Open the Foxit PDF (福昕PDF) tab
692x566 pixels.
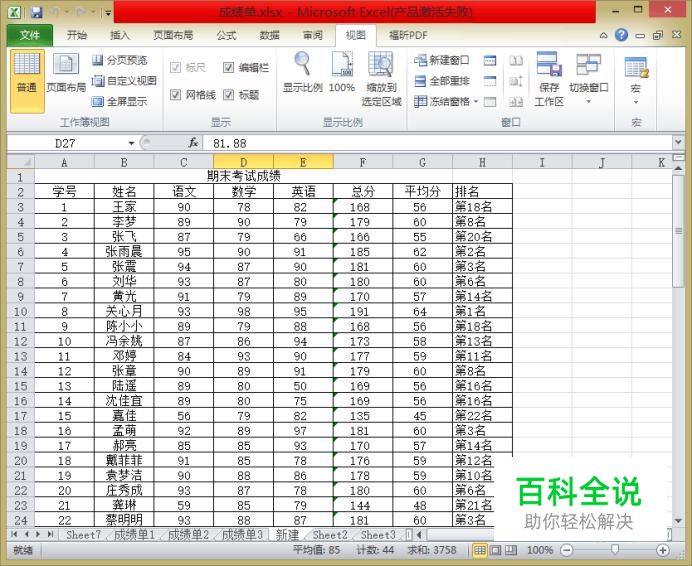(408, 35)
